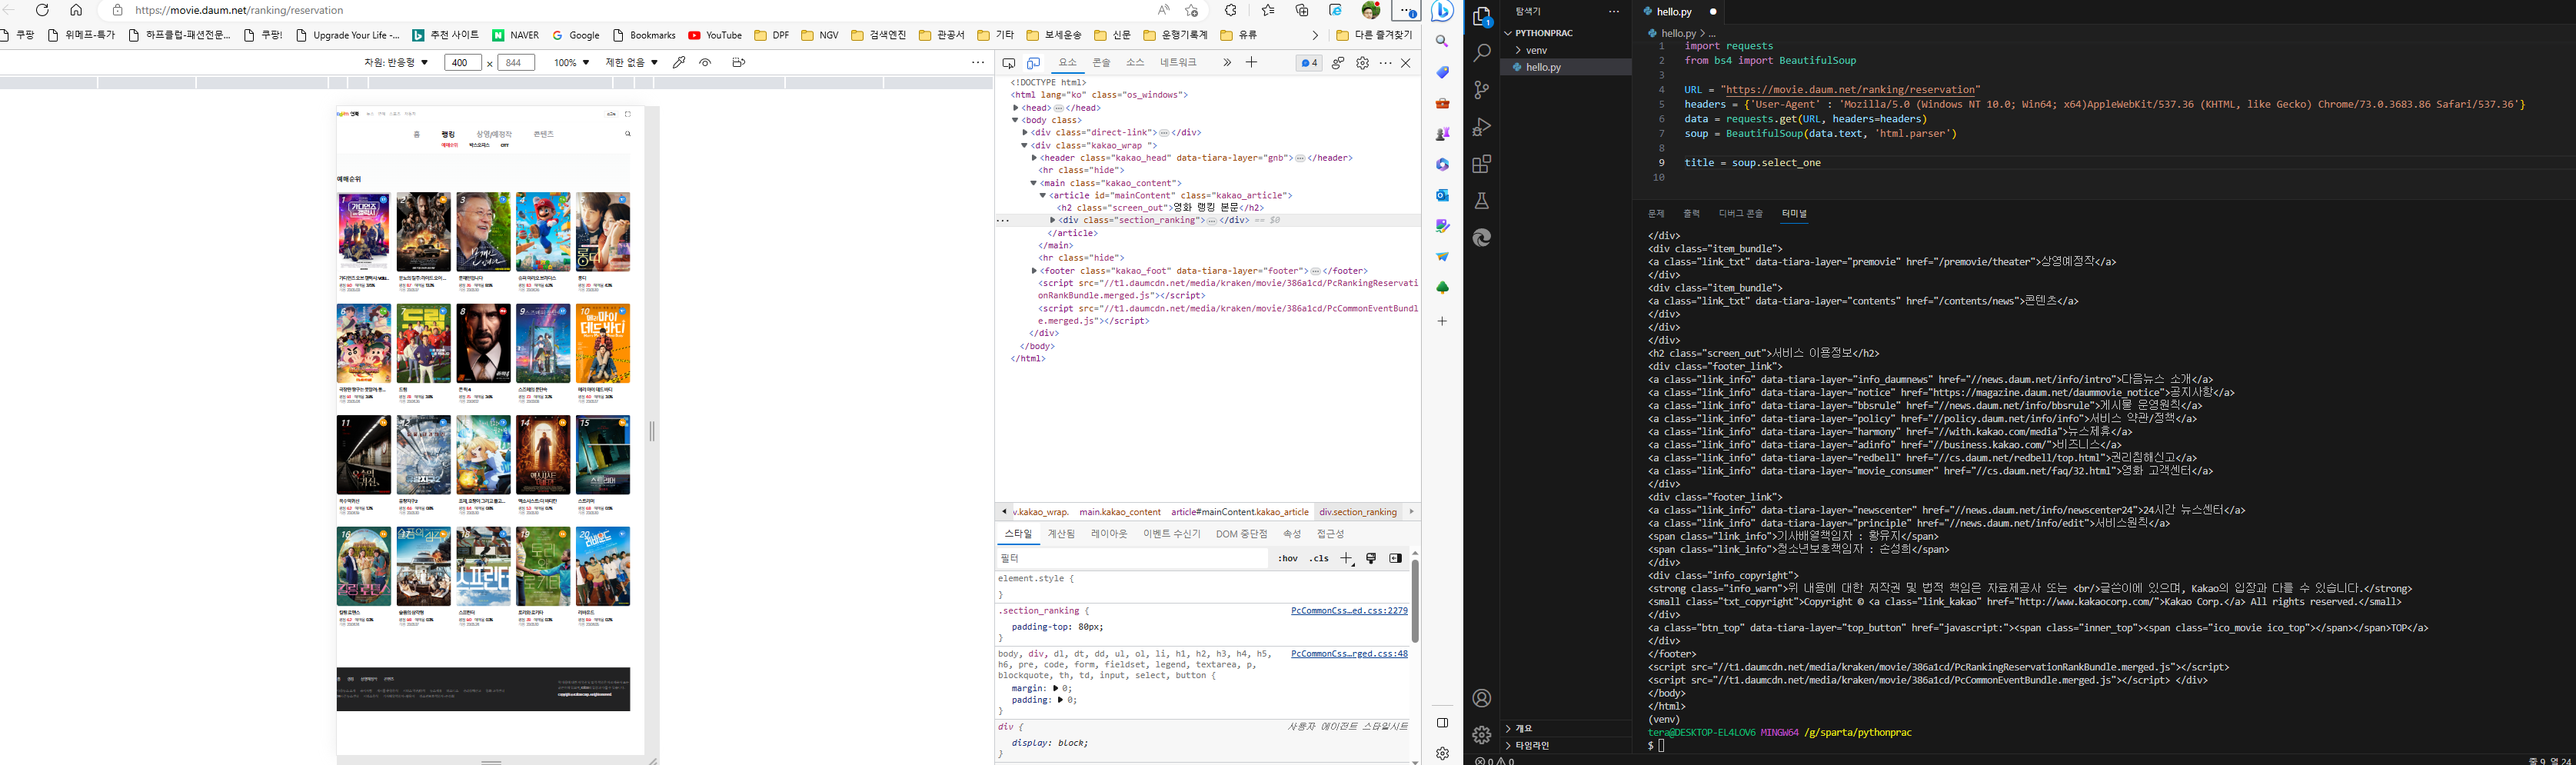Switch to Problems (문제) panel tab in VS Code
The width and height of the screenshot is (2576, 765).
[x=1656, y=214]
